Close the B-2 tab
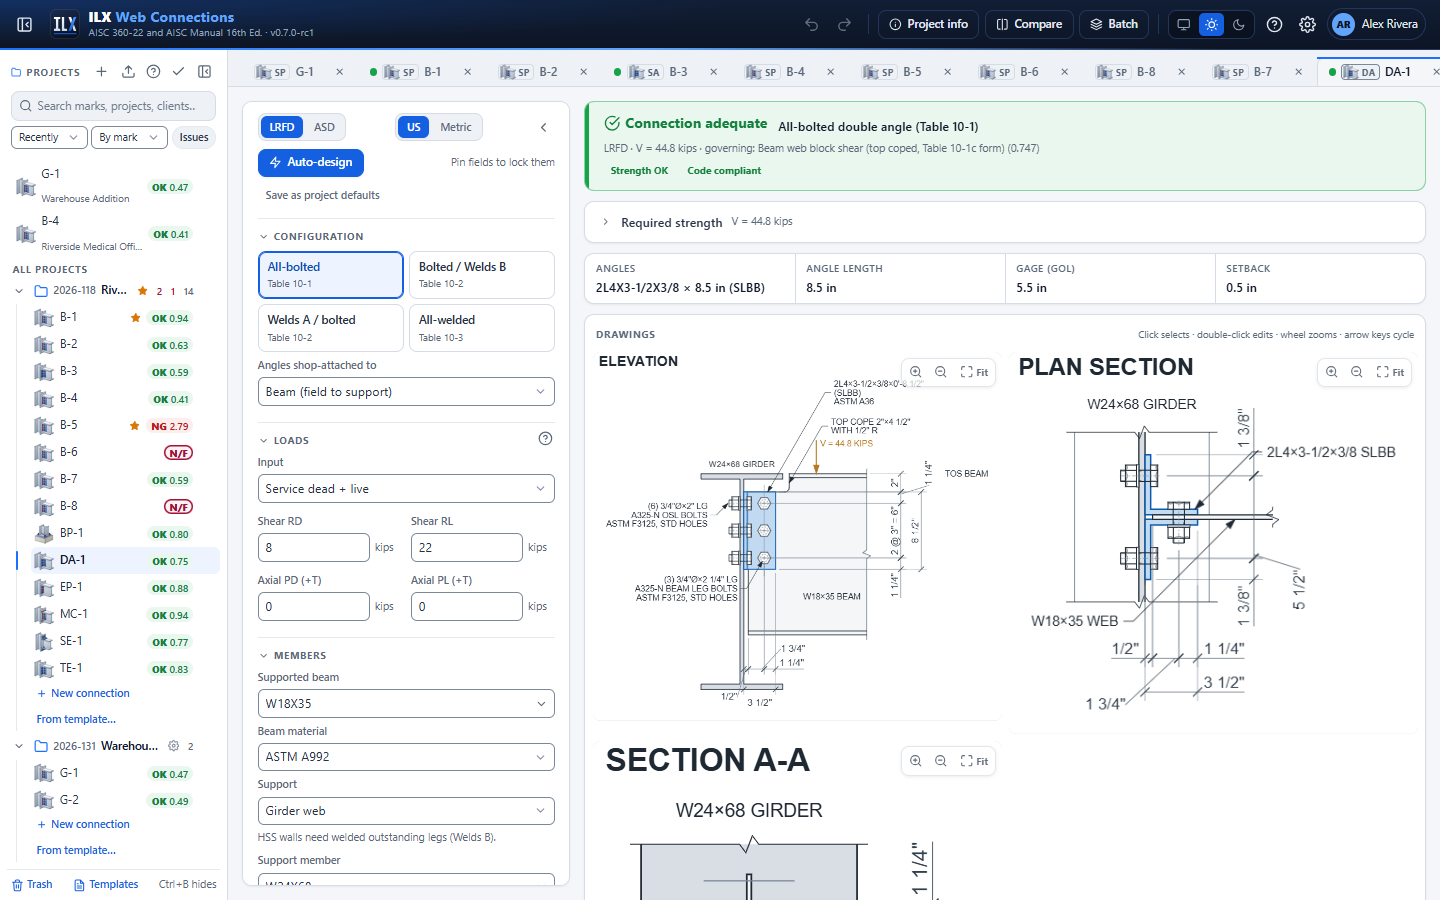Image resolution: width=1440 pixels, height=900 pixels. (x=584, y=72)
